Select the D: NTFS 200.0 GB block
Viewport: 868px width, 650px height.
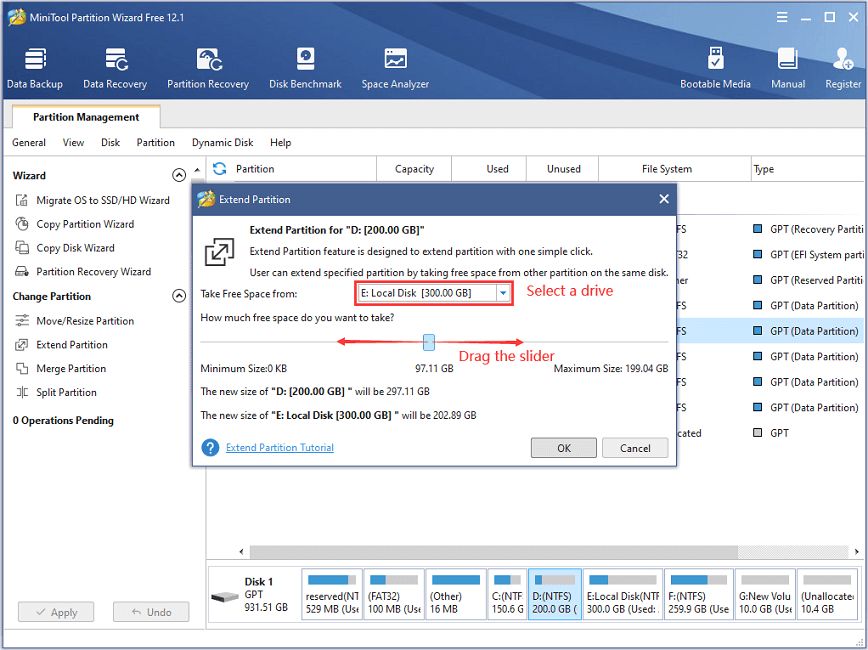coord(555,594)
